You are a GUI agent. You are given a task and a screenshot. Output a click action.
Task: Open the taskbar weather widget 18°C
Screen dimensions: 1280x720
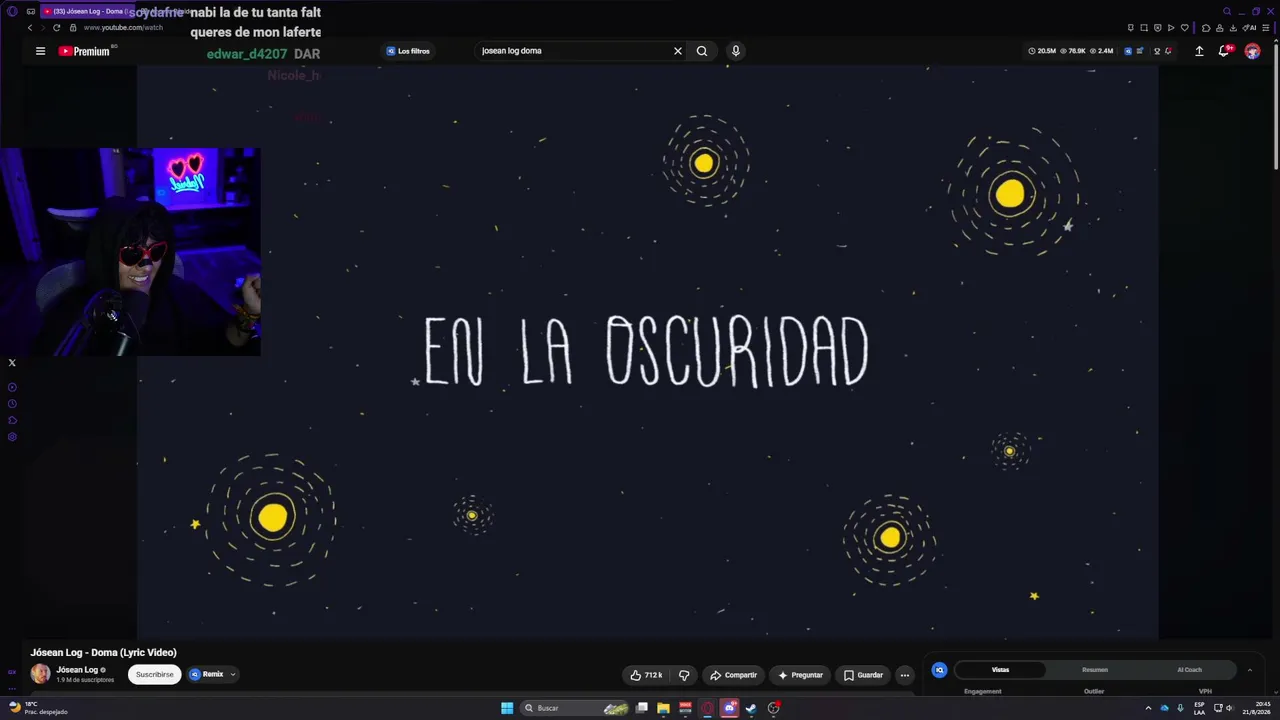[x=38, y=708]
